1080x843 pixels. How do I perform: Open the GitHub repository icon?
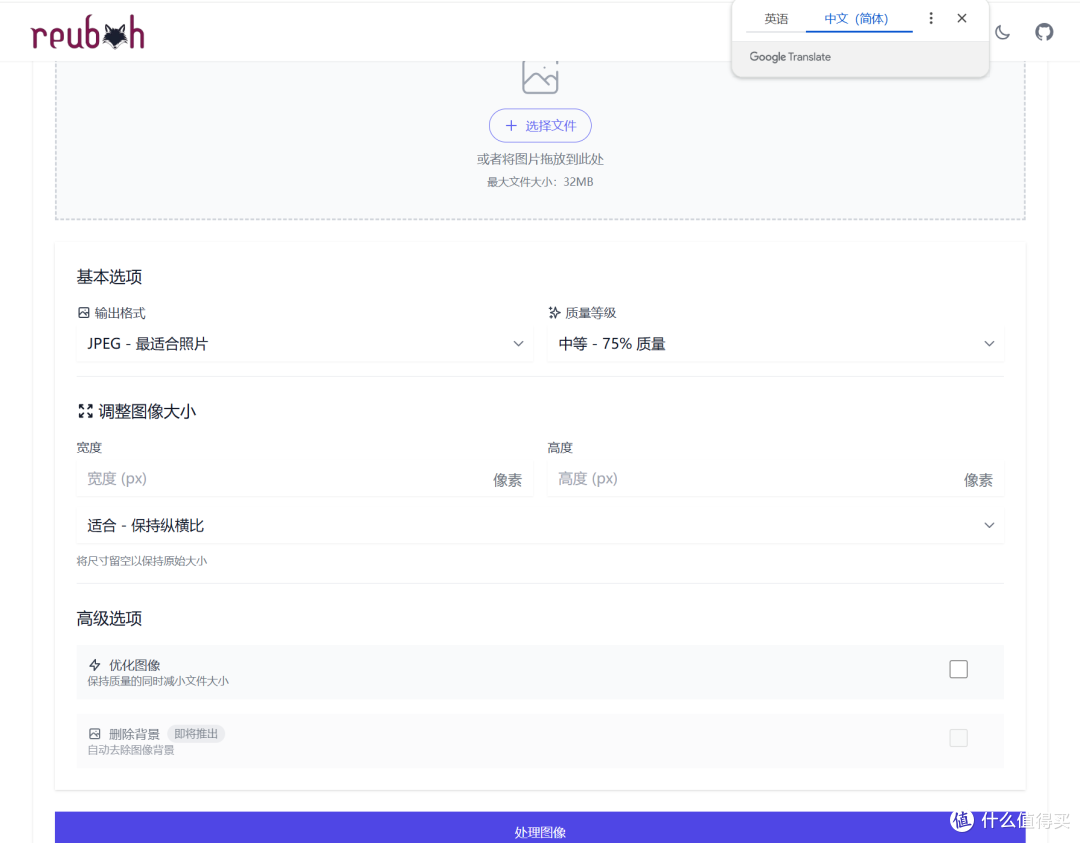click(x=1044, y=32)
